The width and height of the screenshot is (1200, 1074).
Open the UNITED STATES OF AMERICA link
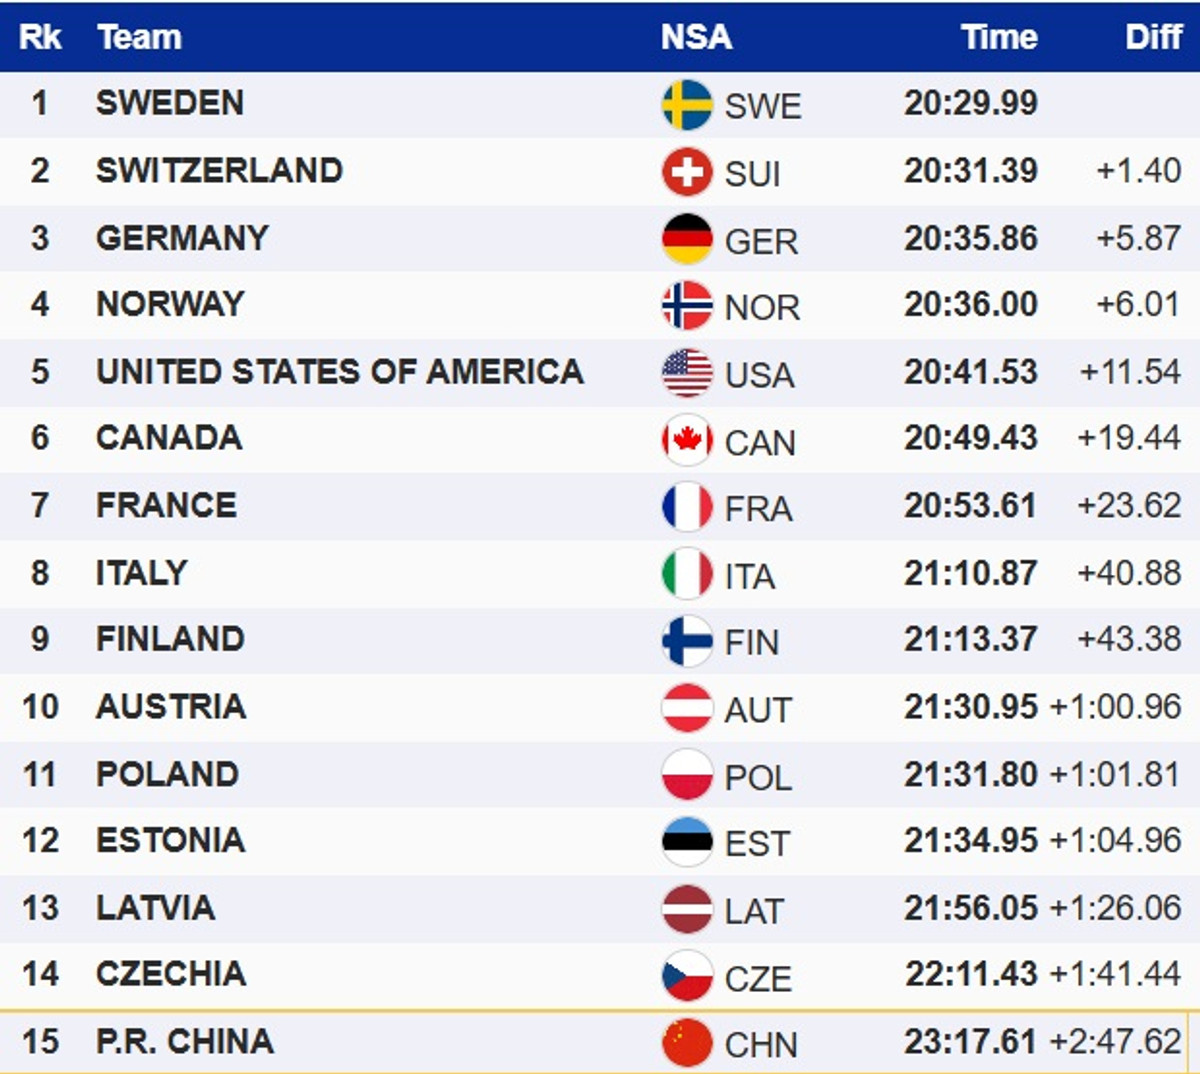(x=340, y=371)
